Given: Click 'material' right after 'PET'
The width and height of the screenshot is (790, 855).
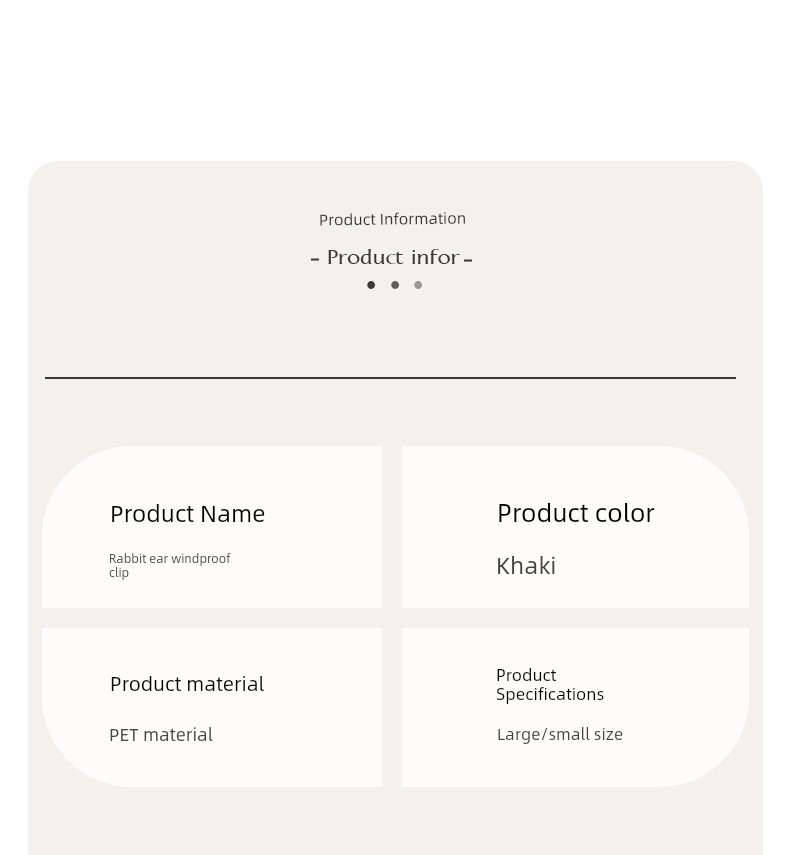Looking at the screenshot, I should [x=178, y=735].
